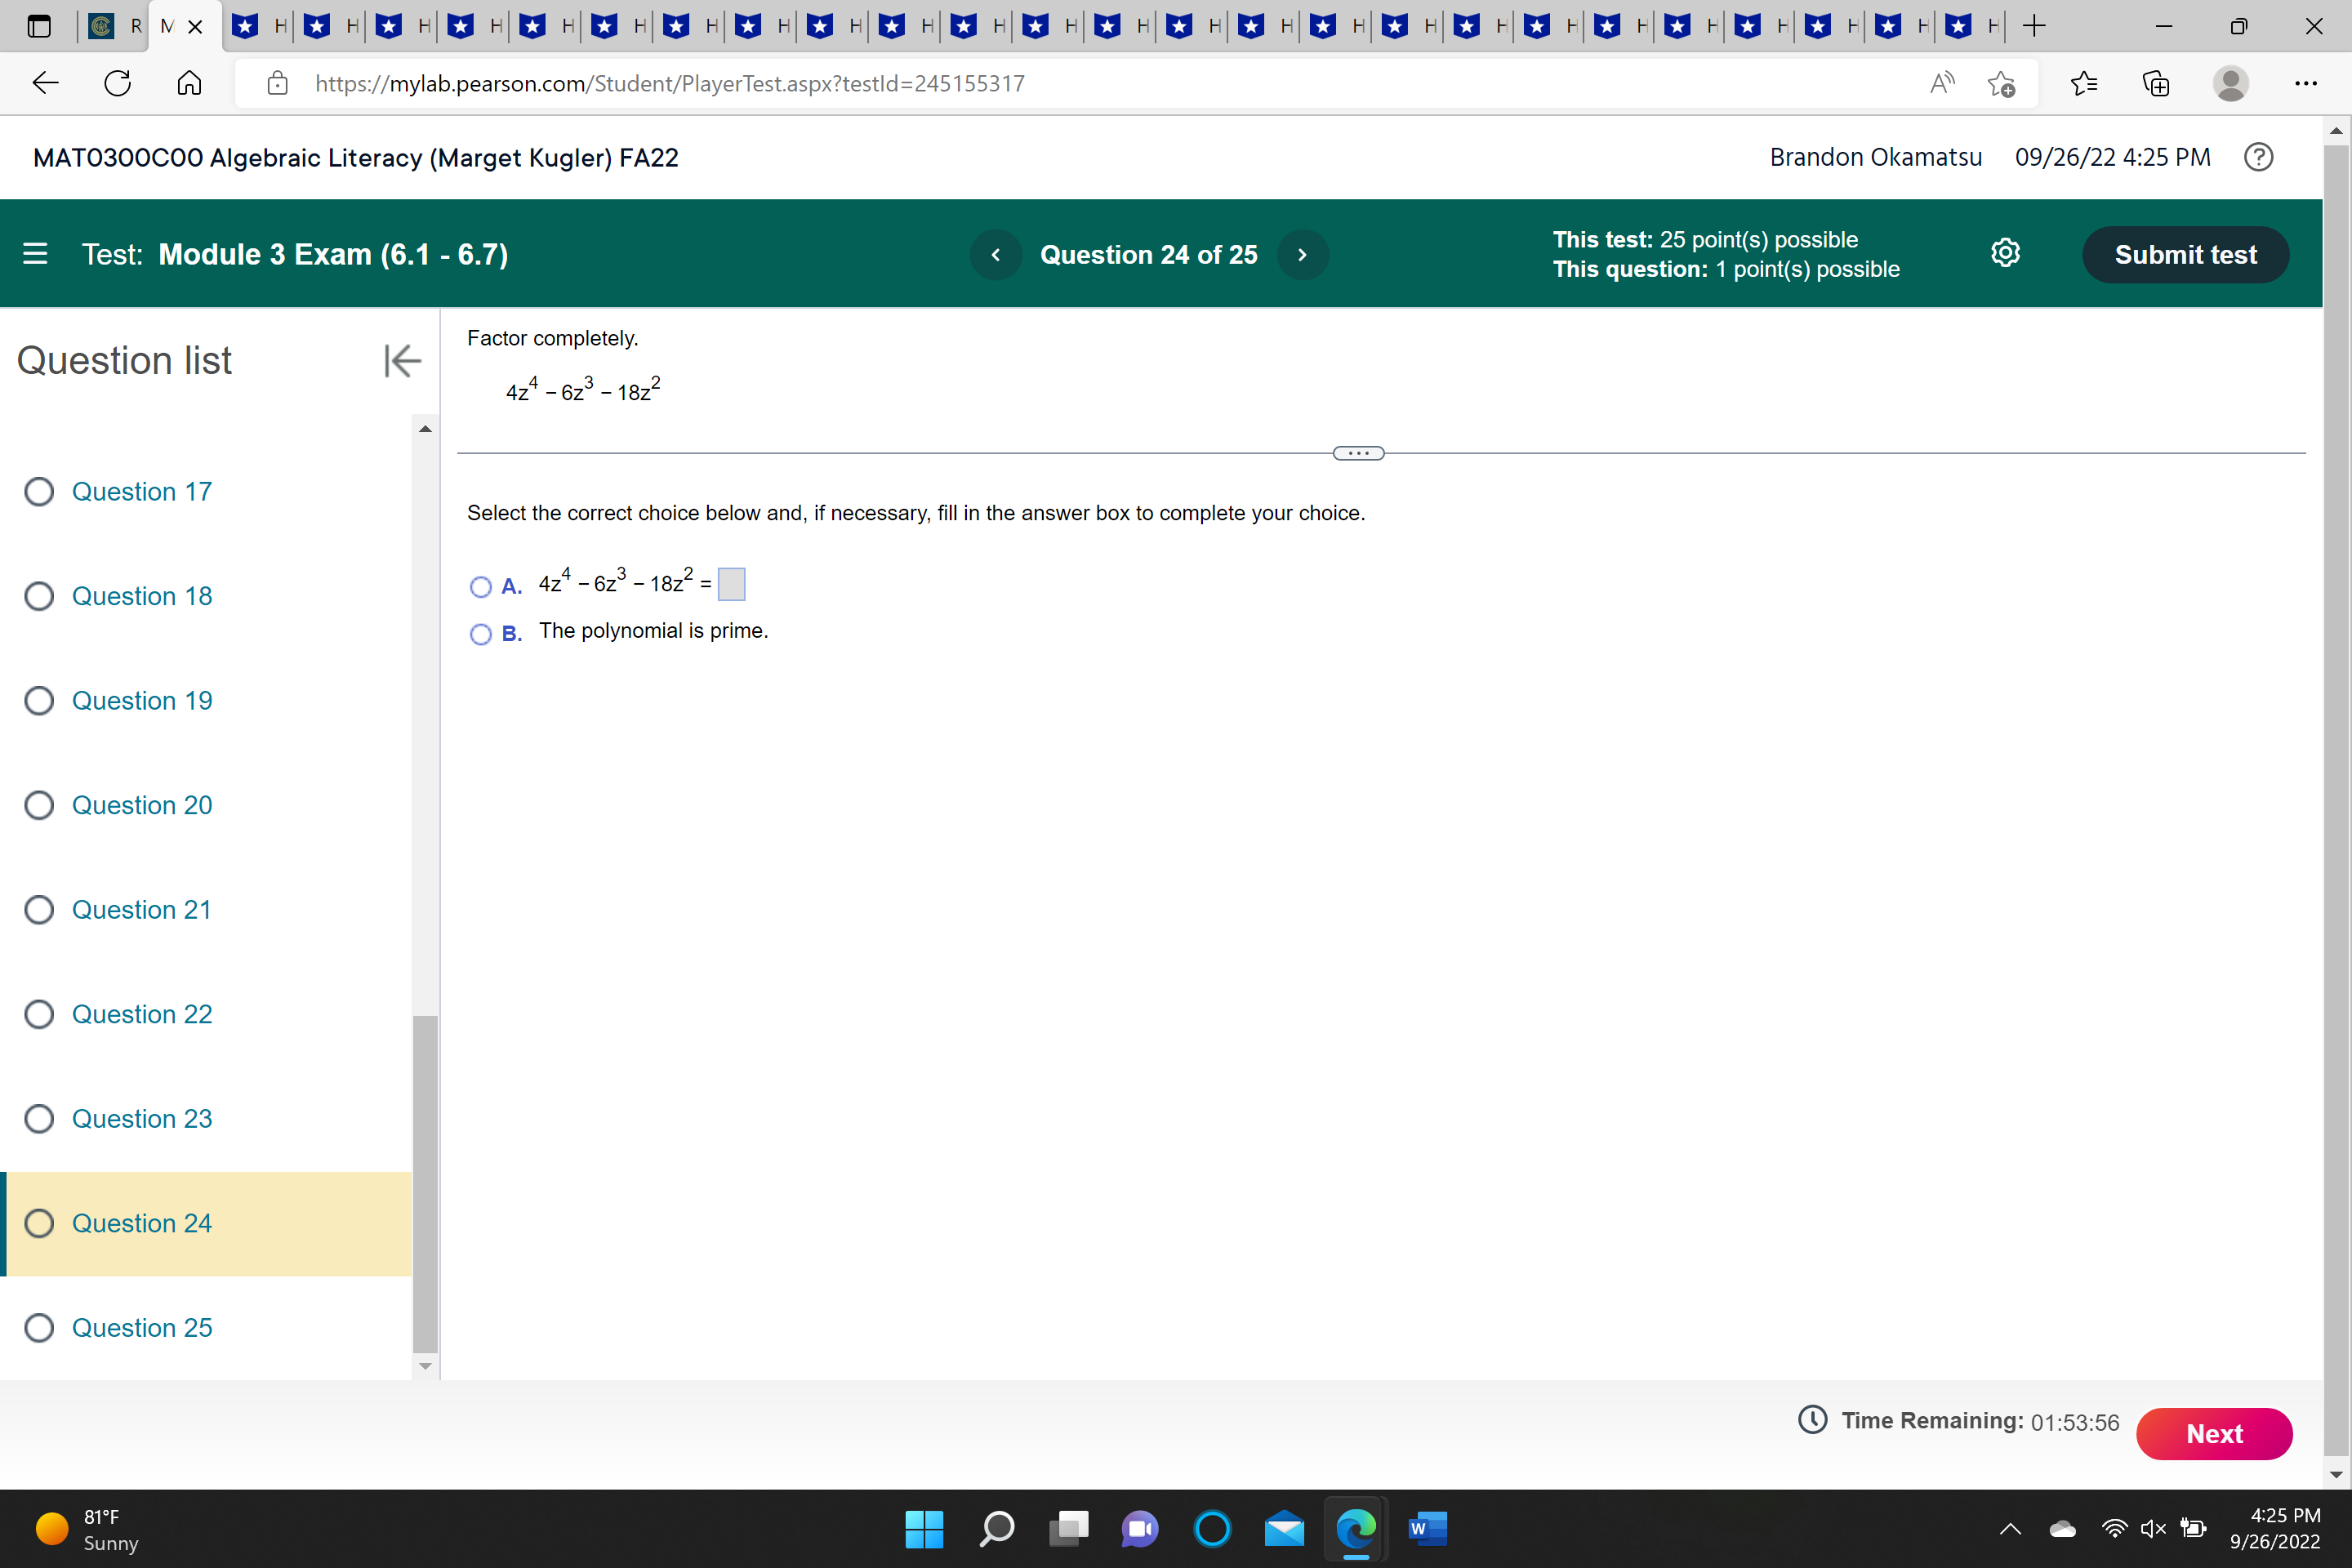Image resolution: width=2352 pixels, height=1568 pixels.
Task: Collapse the Question list panel
Action: pos(402,360)
